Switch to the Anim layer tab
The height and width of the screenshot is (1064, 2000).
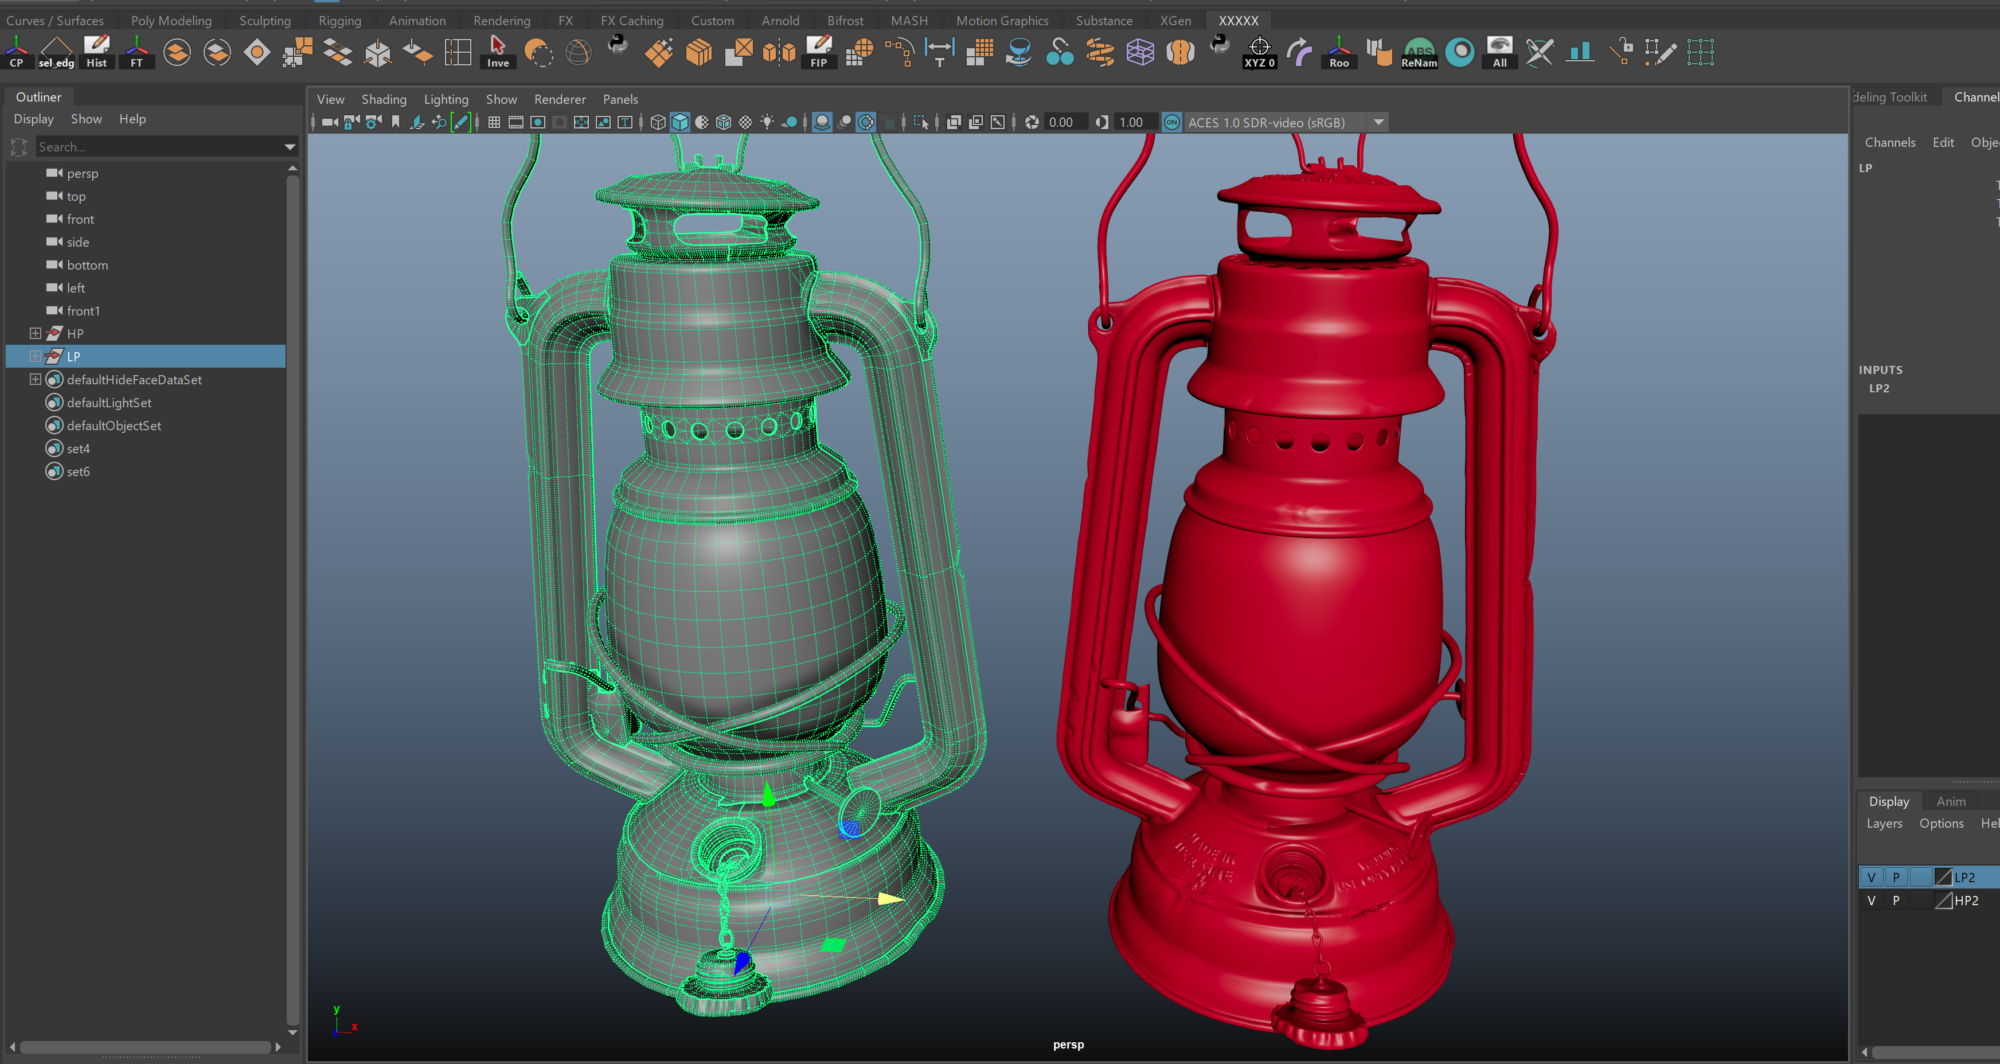point(1950,801)
